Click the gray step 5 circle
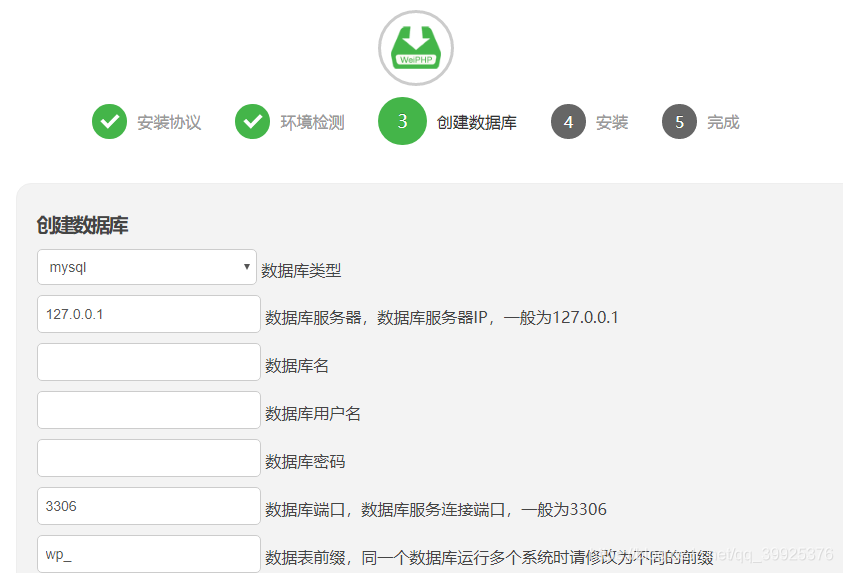This screenshot has height=573, width=843. [x=680, y=121]
